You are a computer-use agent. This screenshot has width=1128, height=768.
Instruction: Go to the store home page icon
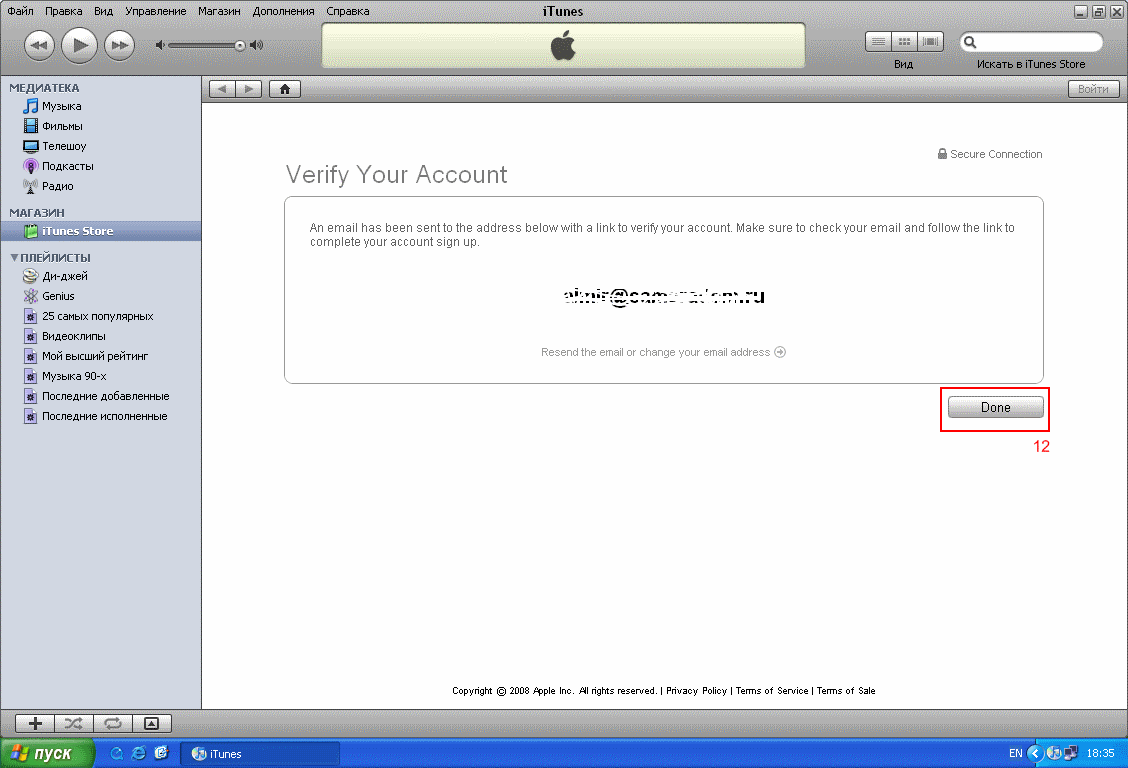[285, 89]
